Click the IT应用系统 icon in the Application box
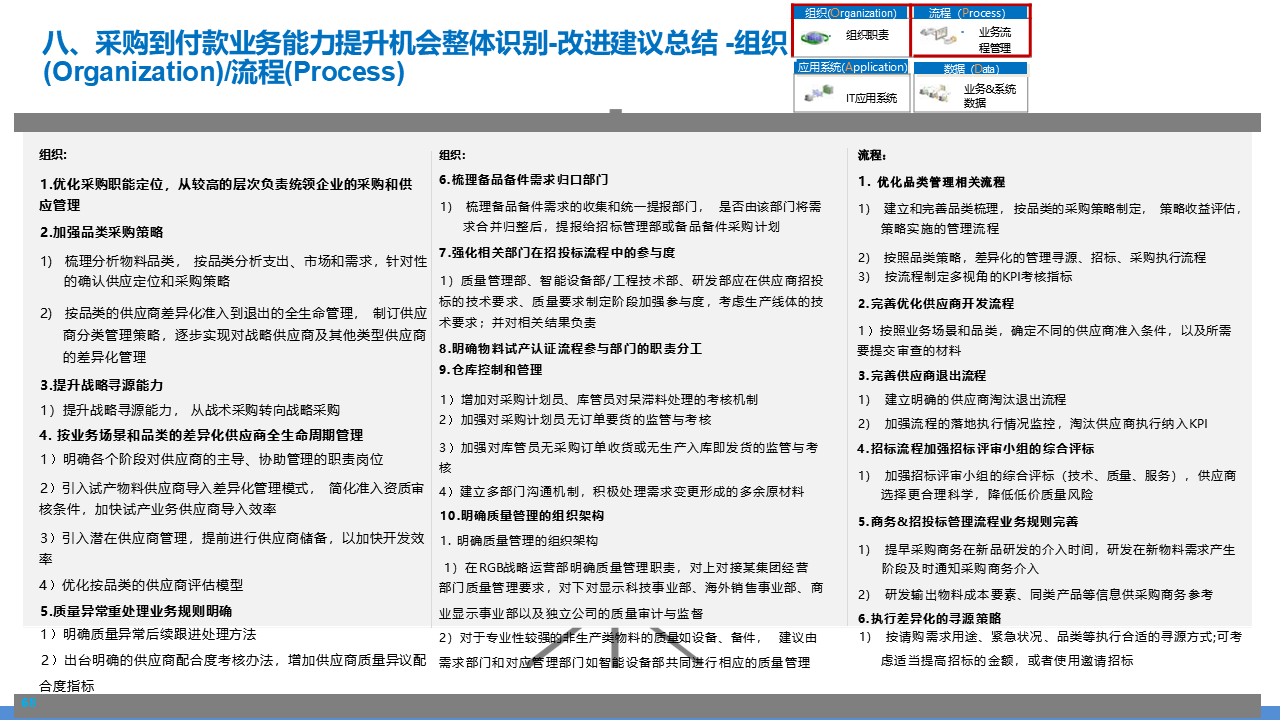Image resolution: width=1280 pixels, height=720 pixels. pos(817,94)
